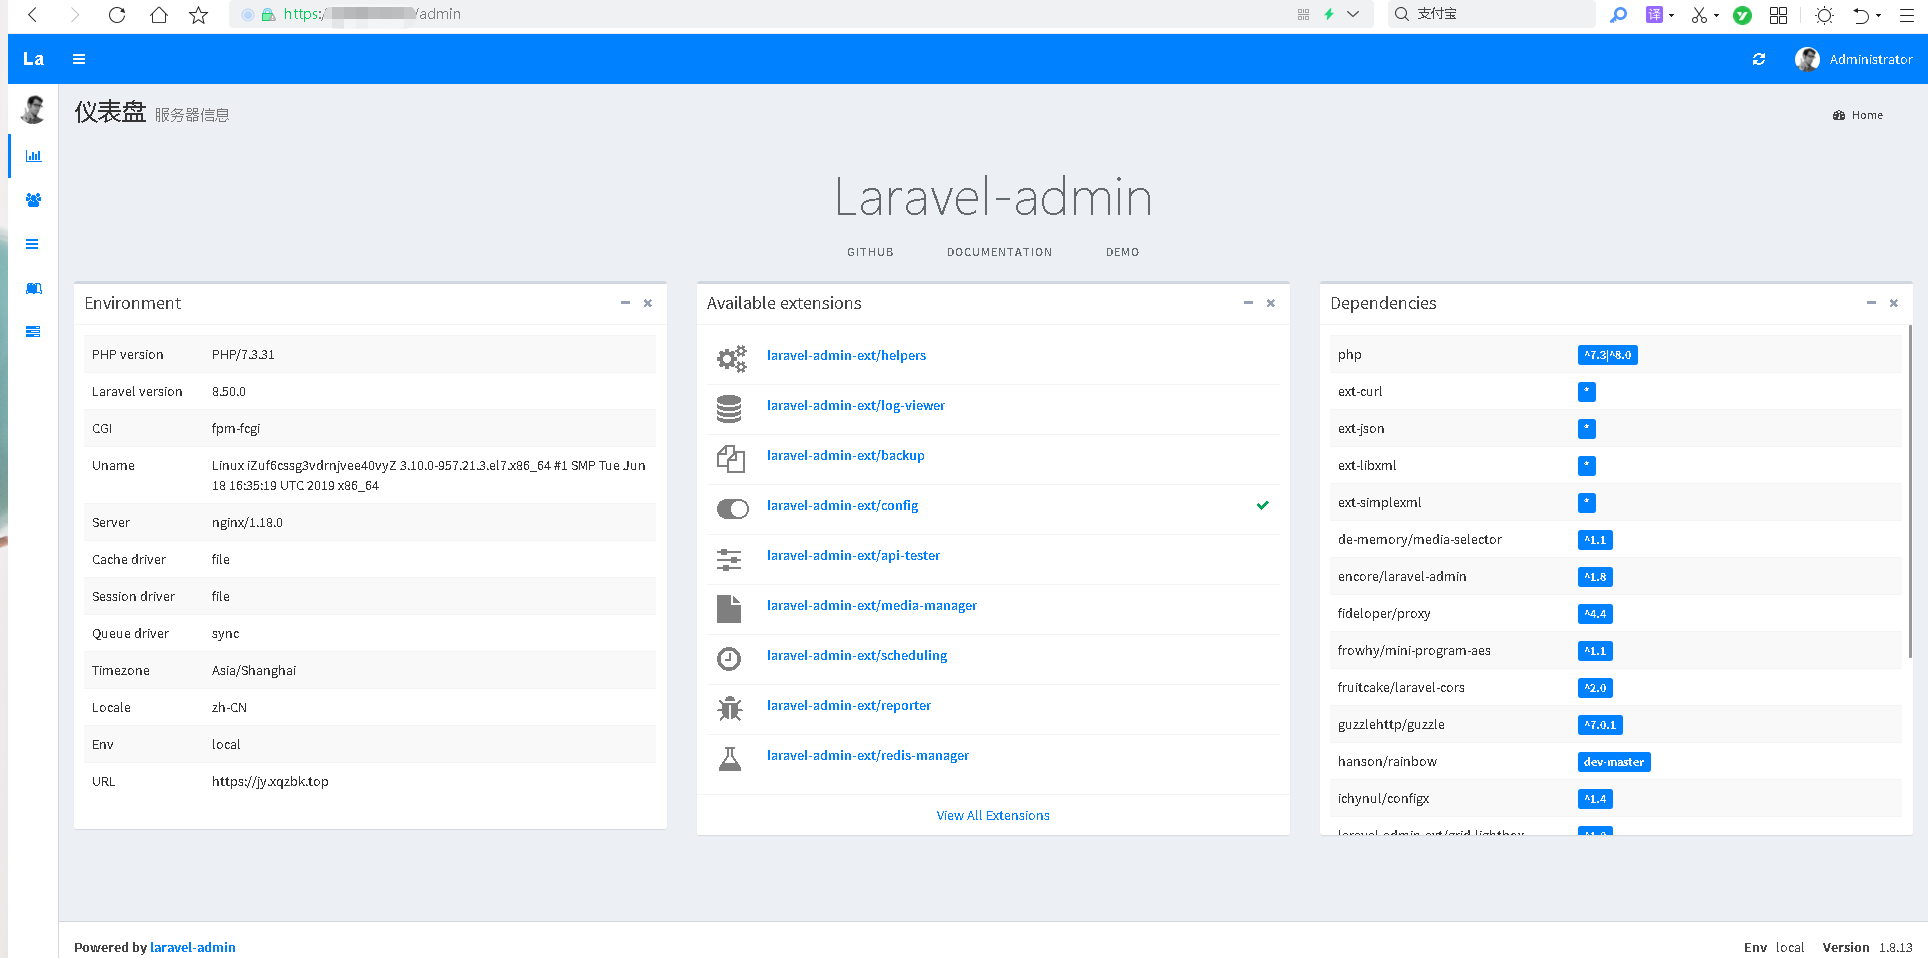The width and height of the screenshot is (1928, 958).
Task: Go to browser home page icon
Action: click(x=158, y=14)
